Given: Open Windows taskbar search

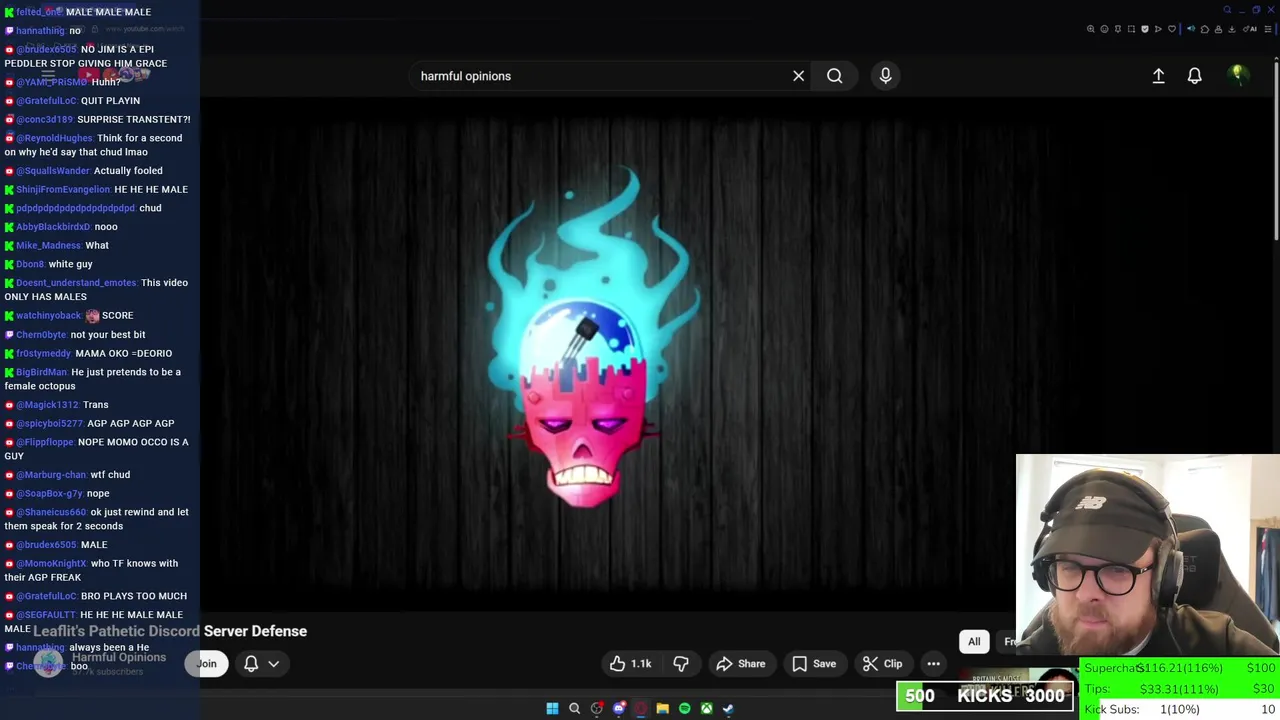Looking at the screenshot, I should 574,709.
